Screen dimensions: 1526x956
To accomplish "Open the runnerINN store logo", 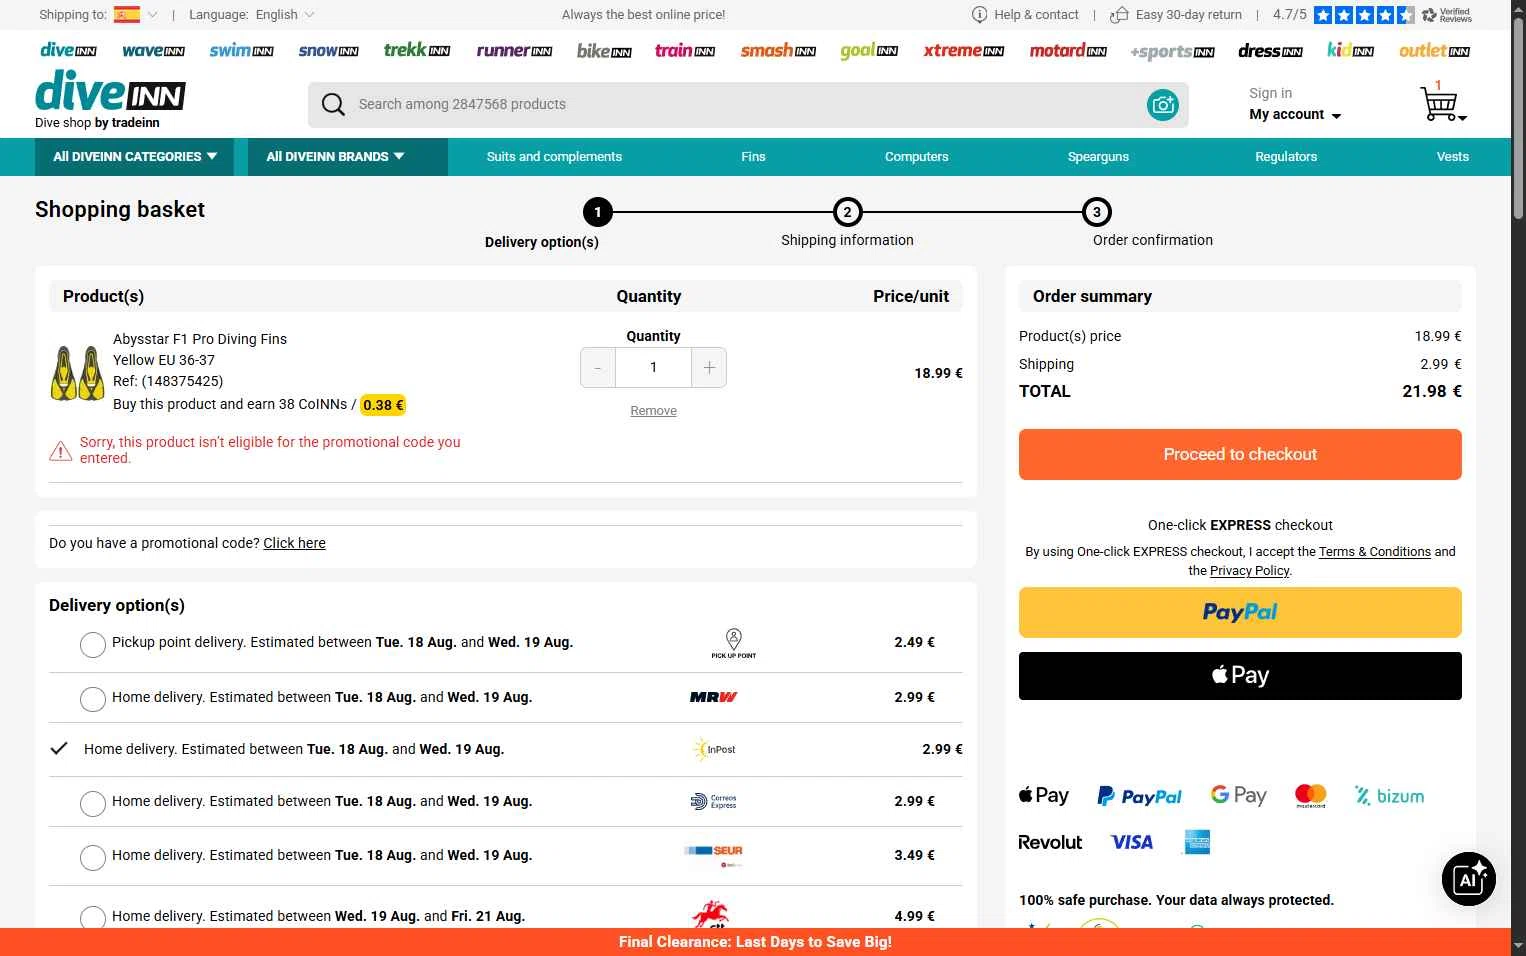I will [514, 50].
